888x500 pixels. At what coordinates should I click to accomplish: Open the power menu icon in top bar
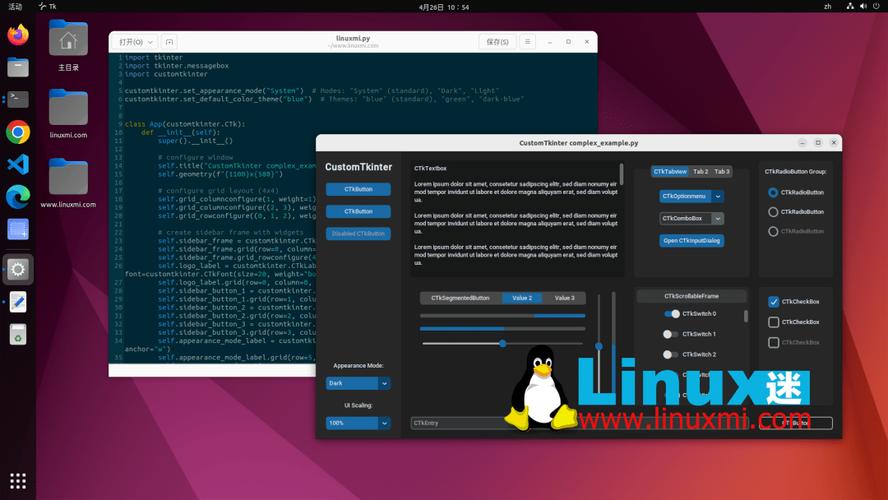click(877, 6)
